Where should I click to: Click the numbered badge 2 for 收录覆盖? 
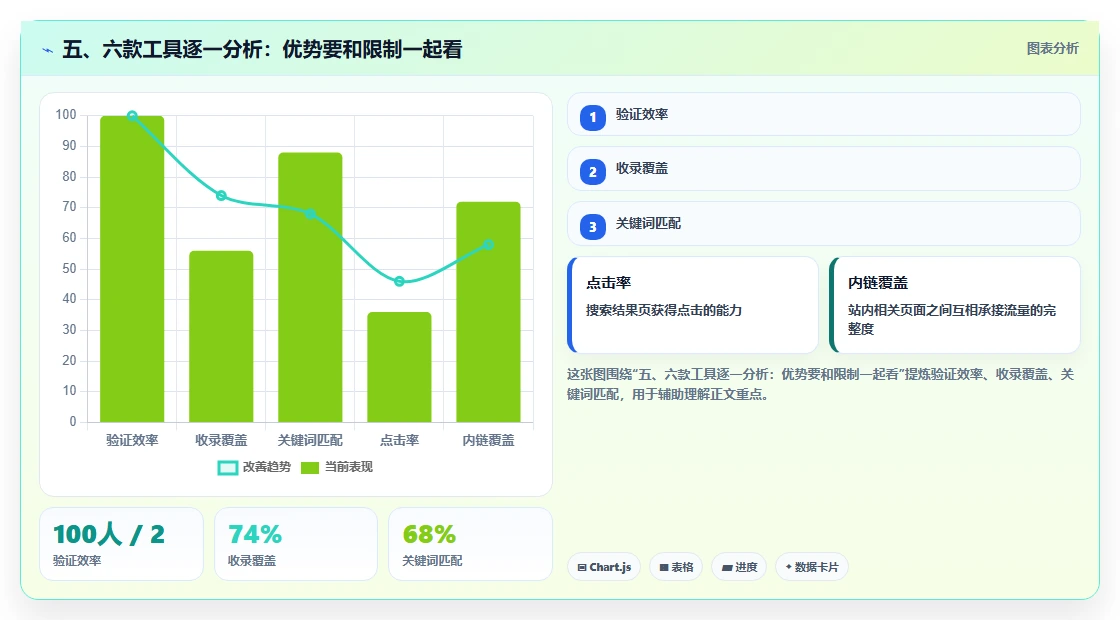pos(592,171)
